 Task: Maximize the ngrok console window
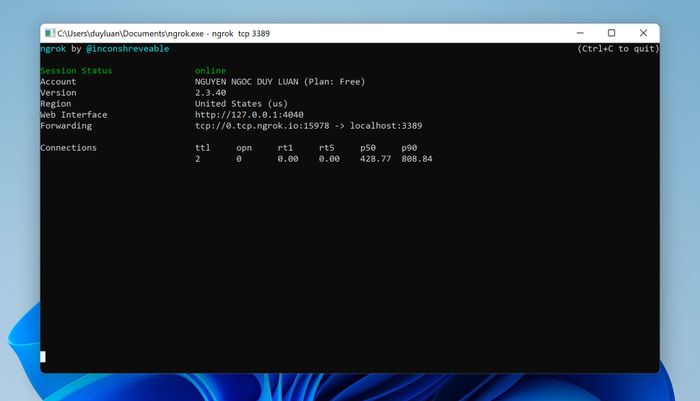coord(612,33)
